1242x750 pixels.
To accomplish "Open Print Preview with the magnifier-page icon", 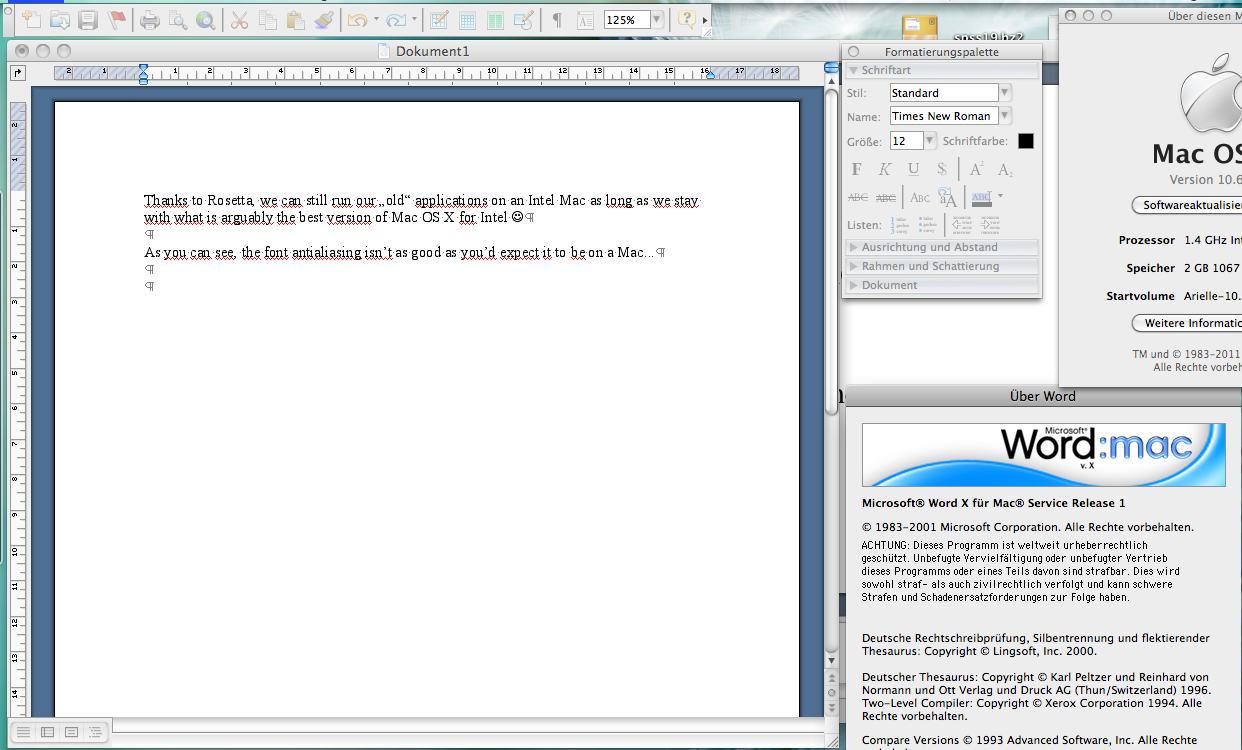I will [178, 19].
